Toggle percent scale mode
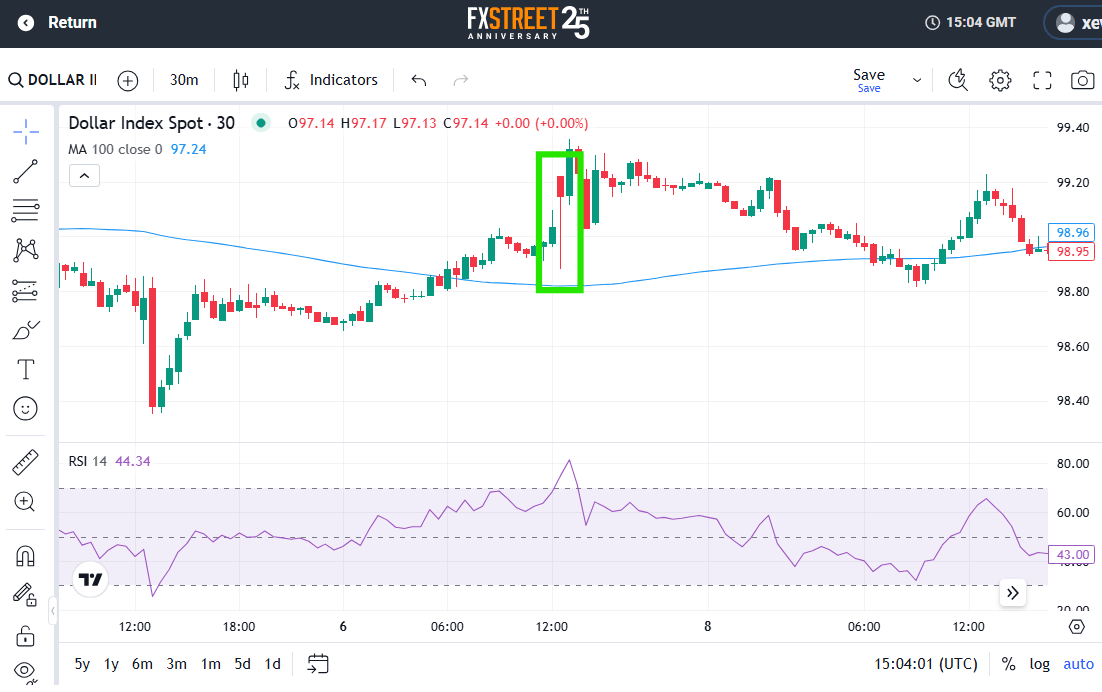This screenshot has height=692, width=1102. 1008,664
